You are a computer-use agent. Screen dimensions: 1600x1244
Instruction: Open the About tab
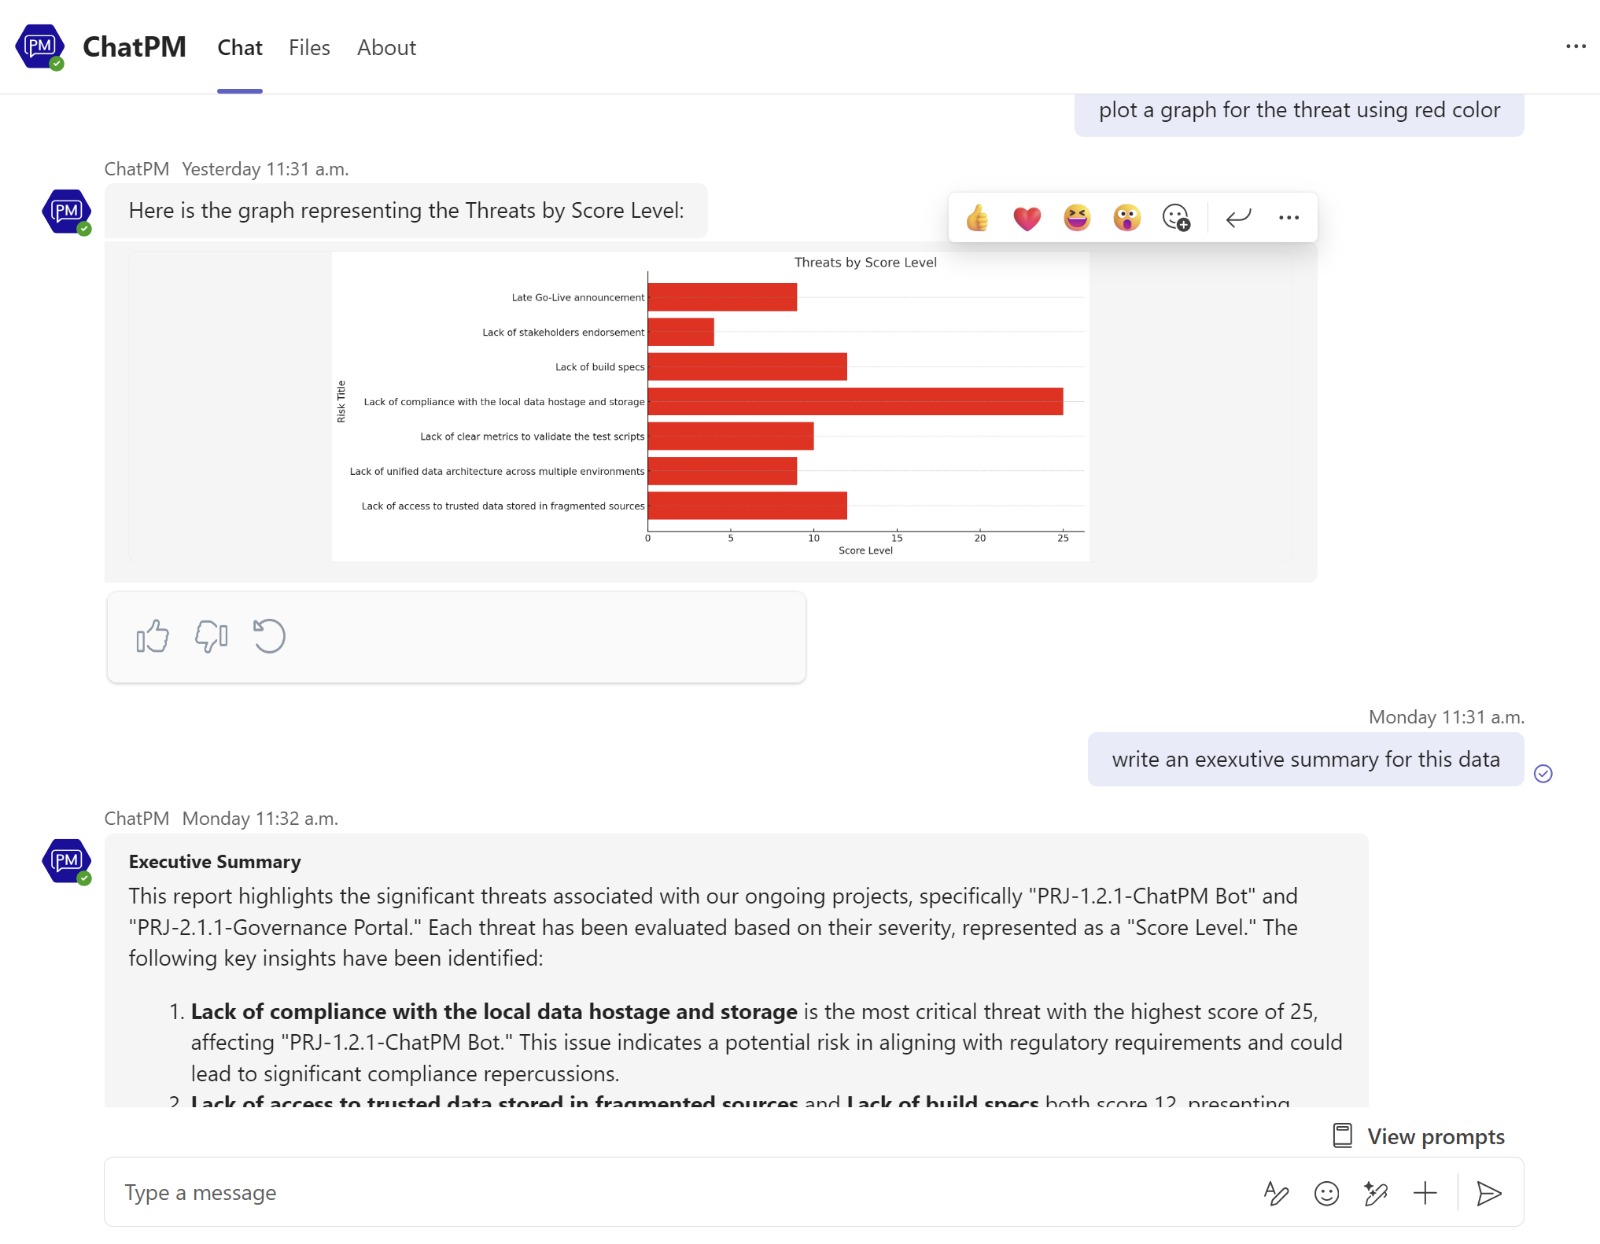pos(386,48)
